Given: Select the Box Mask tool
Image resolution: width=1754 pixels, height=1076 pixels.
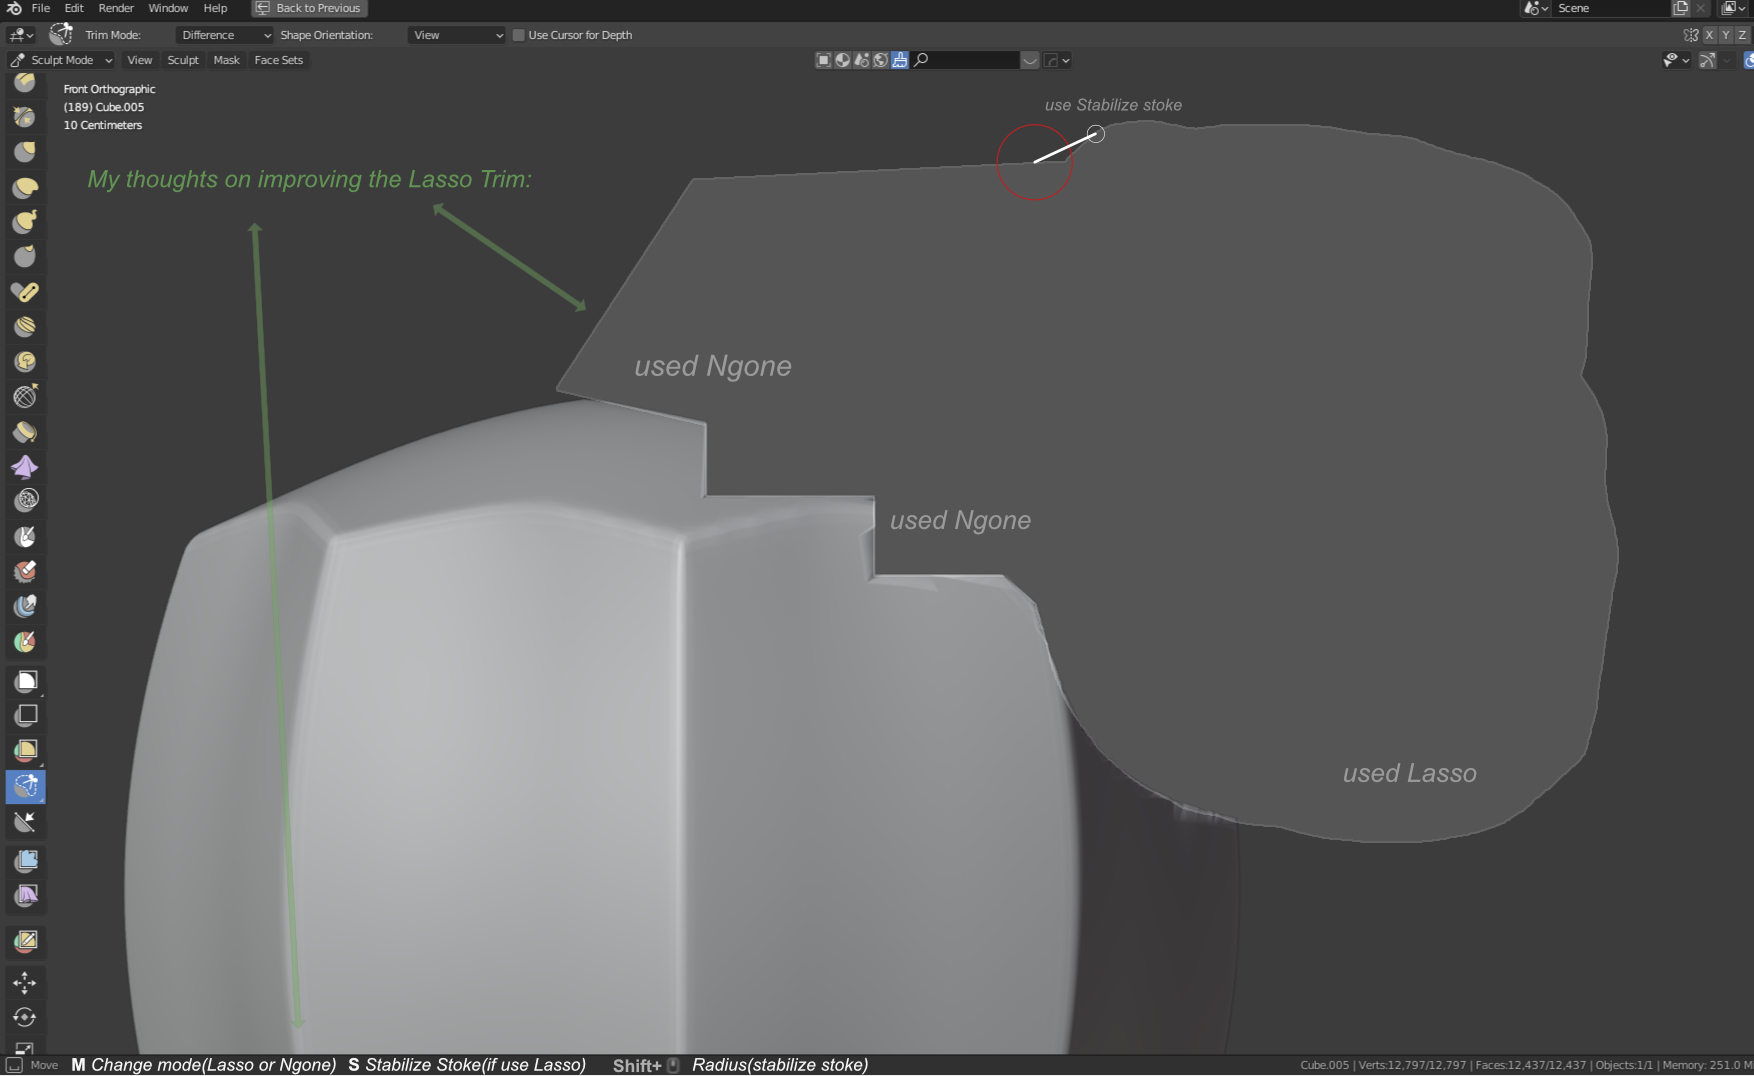Looking at the screenshot, I should [x=25, y=681].
